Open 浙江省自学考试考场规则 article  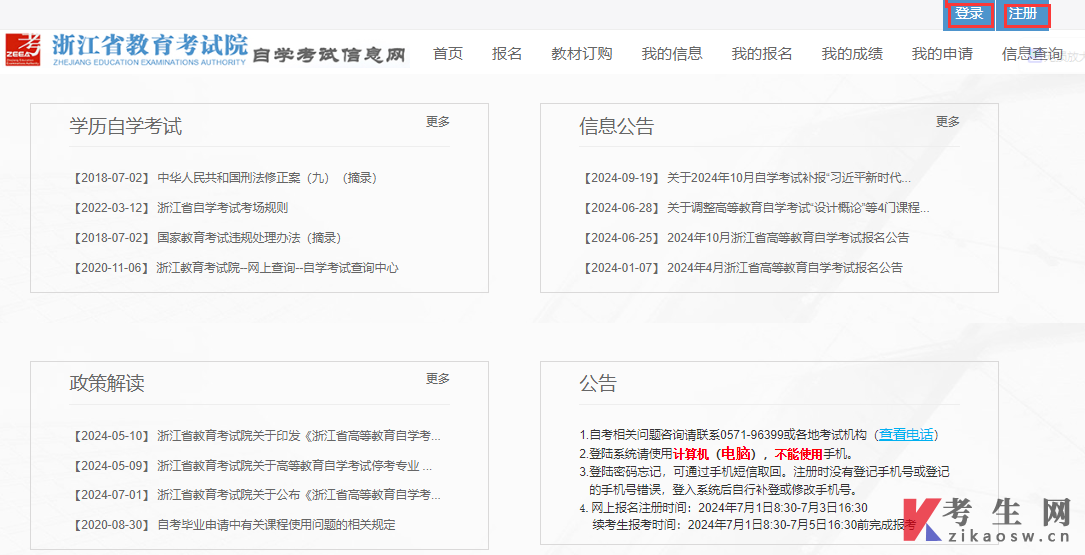(x=222, y=208)
